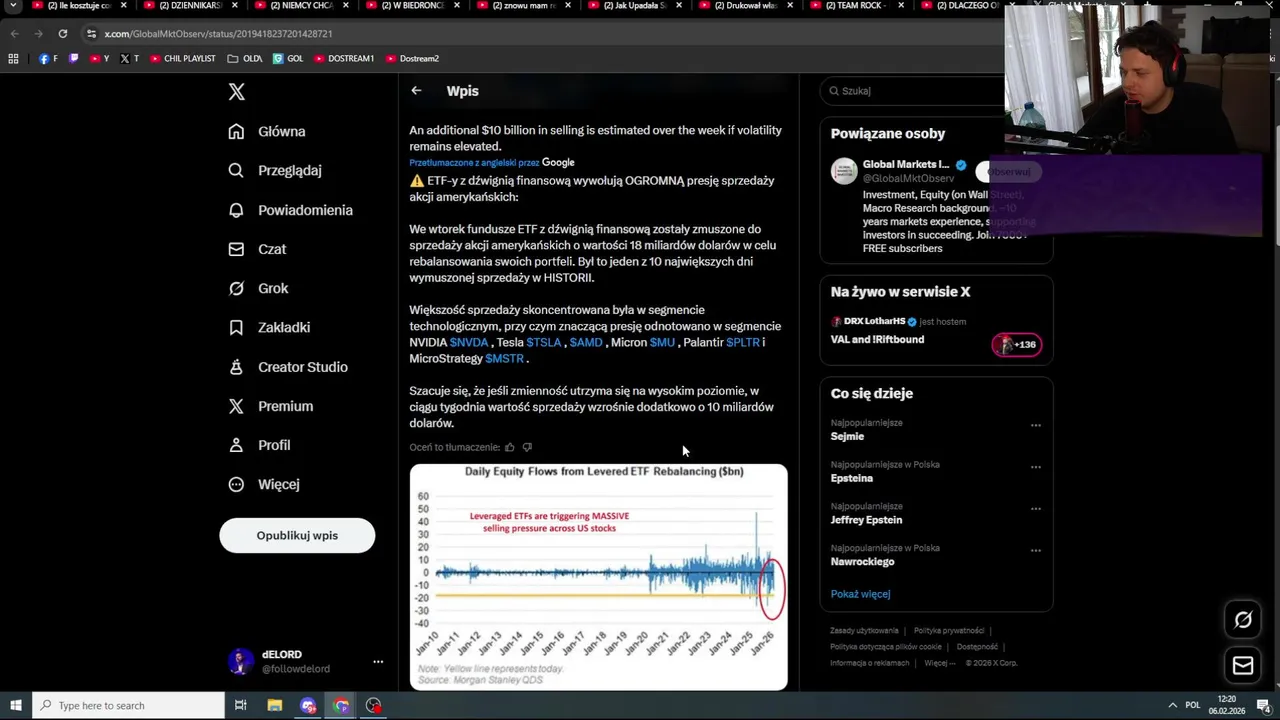Open the DOSTREAM1 bookmark
The width and height of the screenshot is (1280, 720).
344,59
